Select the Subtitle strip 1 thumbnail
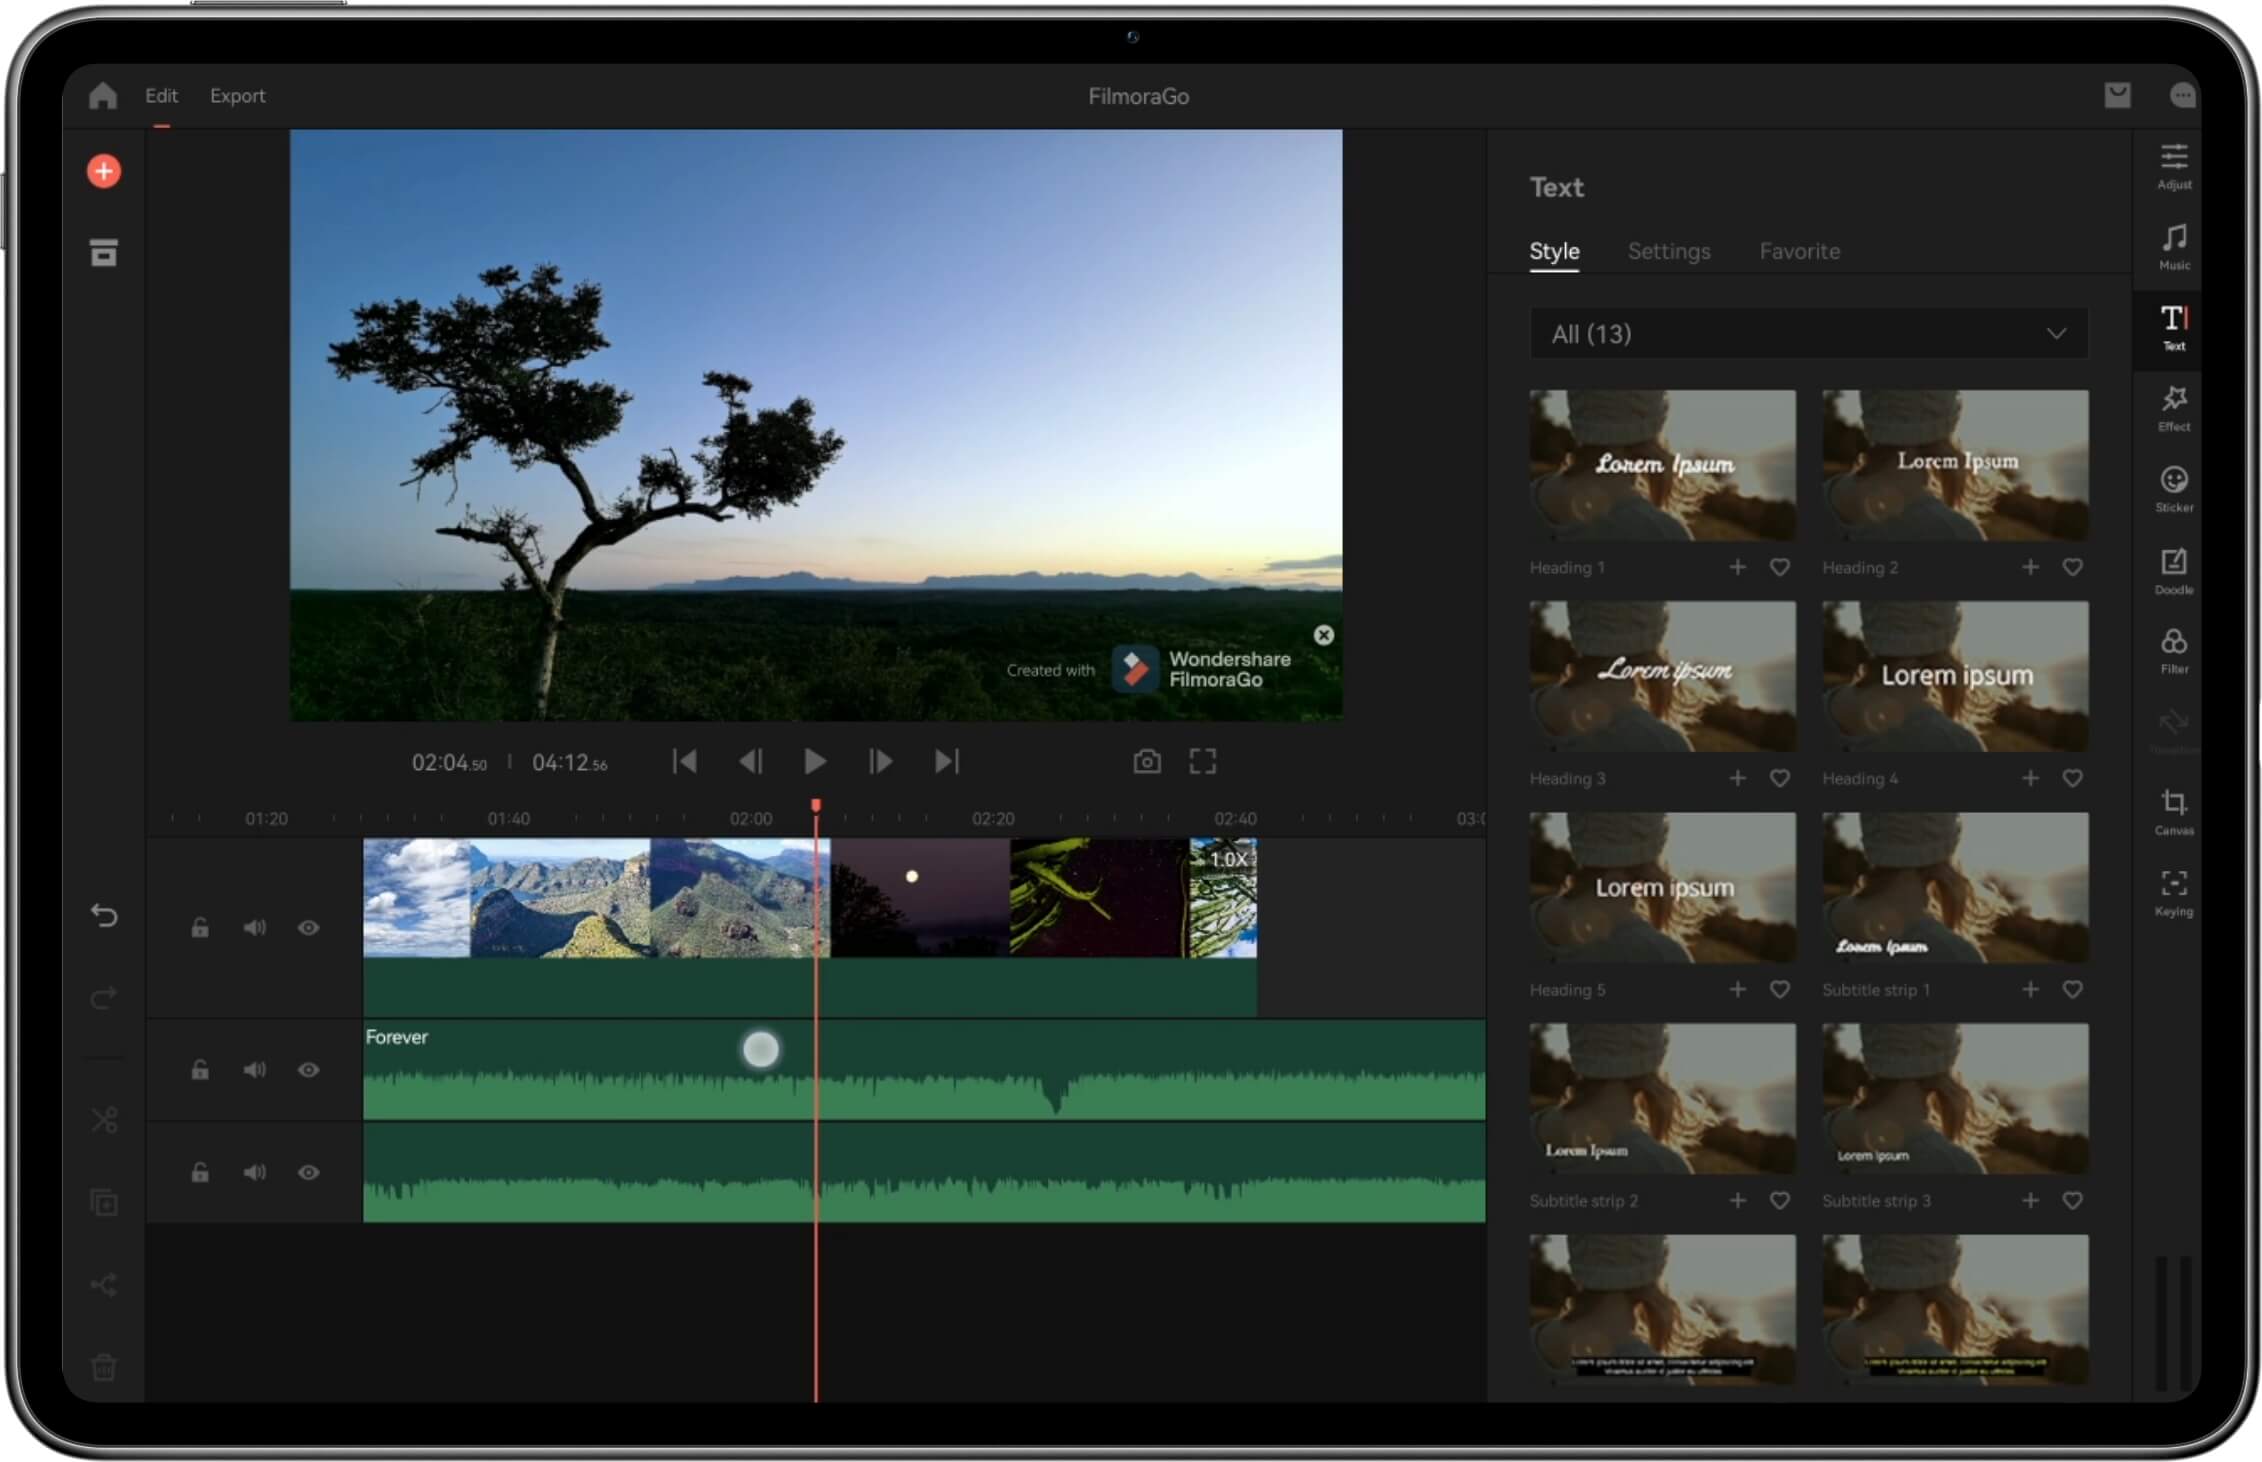This screenshot has width=2262, height=1462. pos(1954,887)
